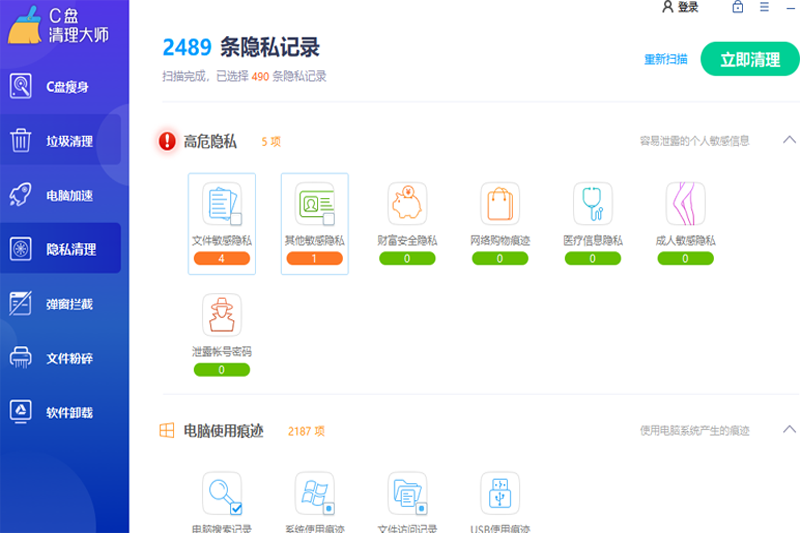Select the 网络购物痕迹 shopping bag icon

500,203
